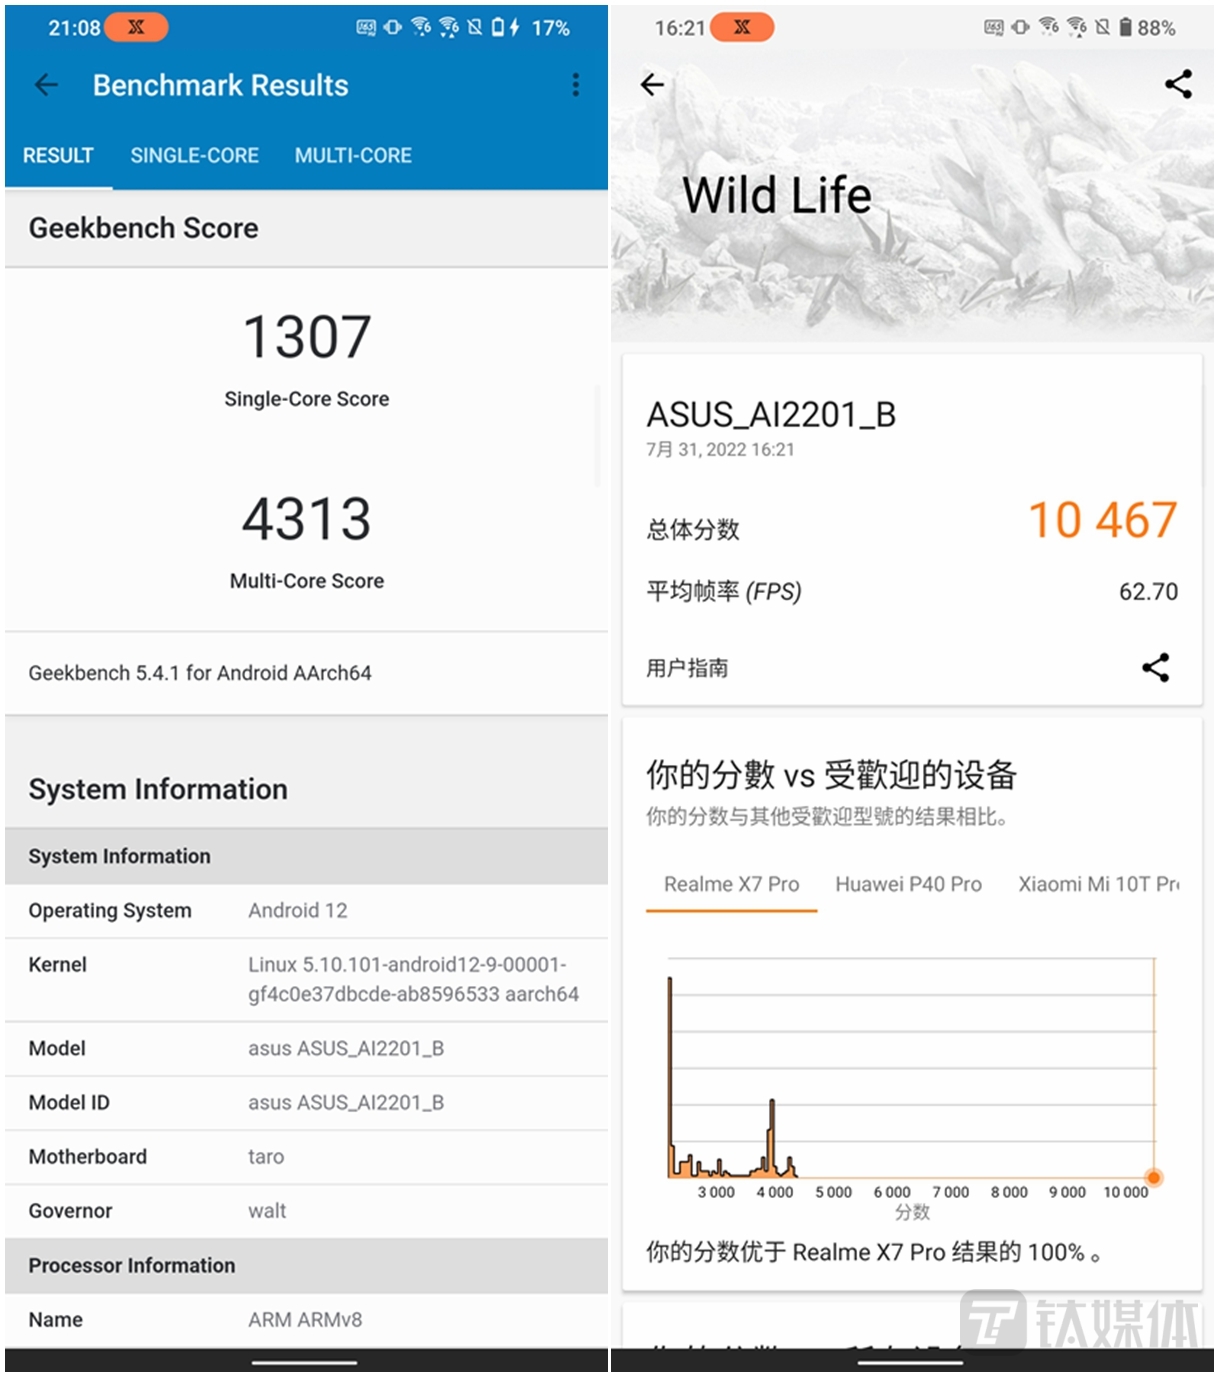Select Xiaomi Mi 10T Pro comparison tab

1097,885
